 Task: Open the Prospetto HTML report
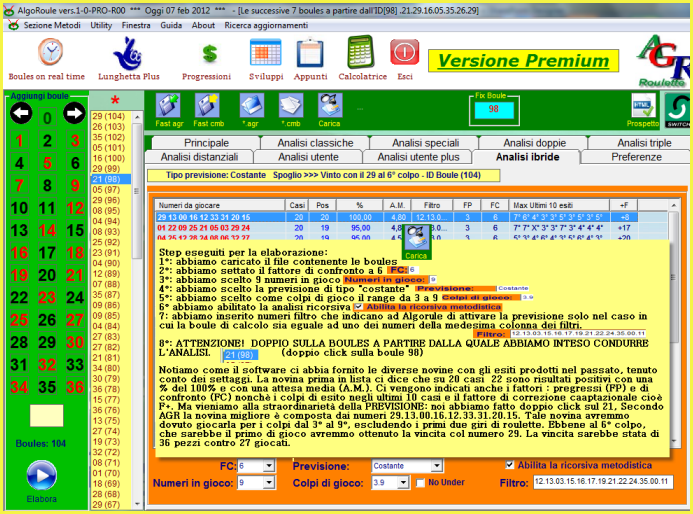point(642,106)
